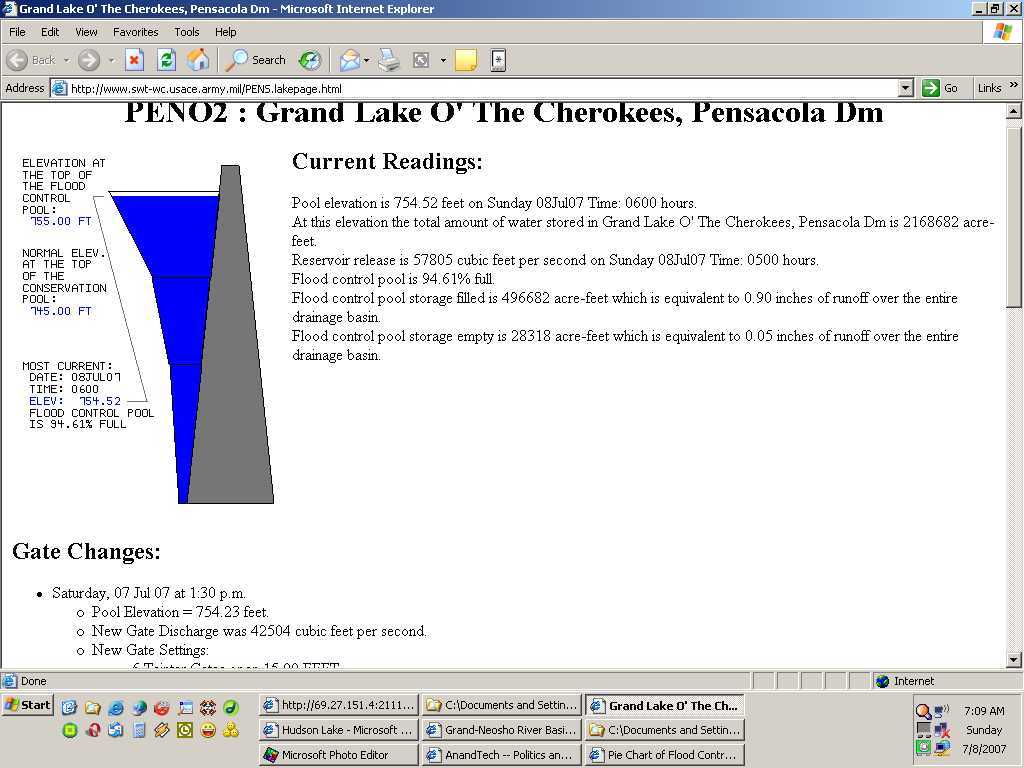Click inside the address URL field
1024x768 pixels.
(x=480, y=88)
